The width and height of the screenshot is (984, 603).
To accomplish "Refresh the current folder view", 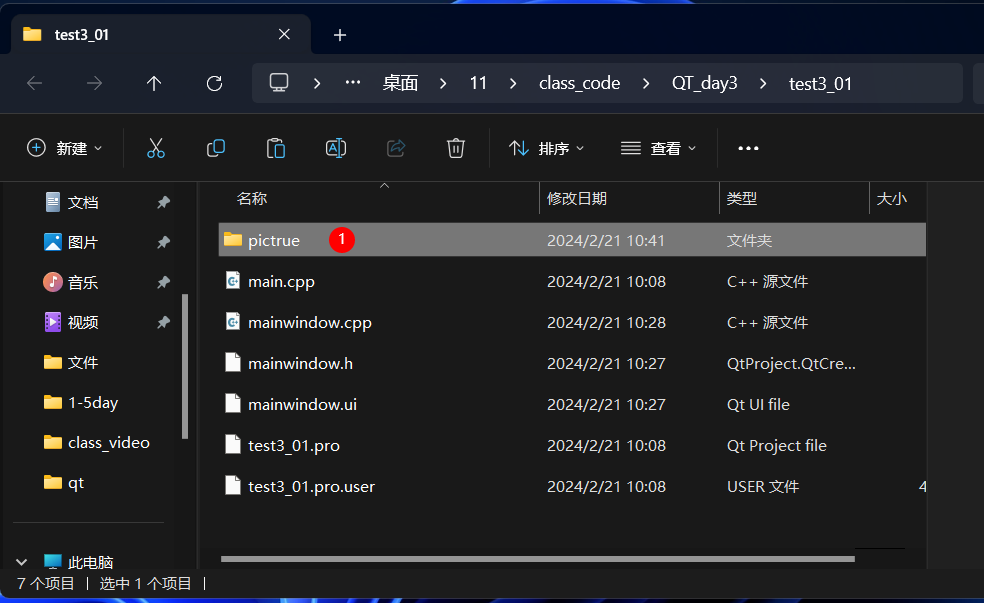I will click(x=214, y=83).
